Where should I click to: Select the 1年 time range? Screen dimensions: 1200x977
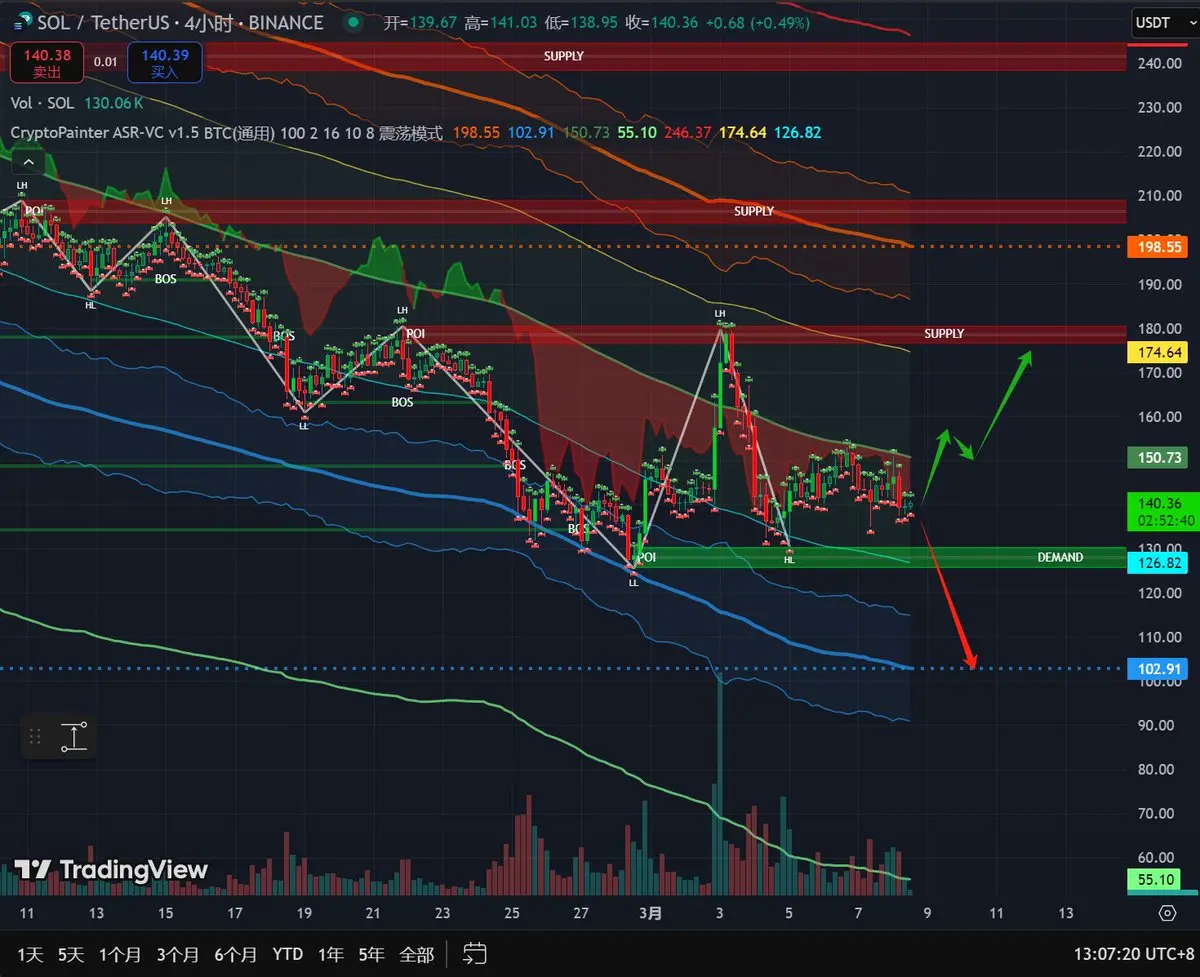click(x=330, y=954)
